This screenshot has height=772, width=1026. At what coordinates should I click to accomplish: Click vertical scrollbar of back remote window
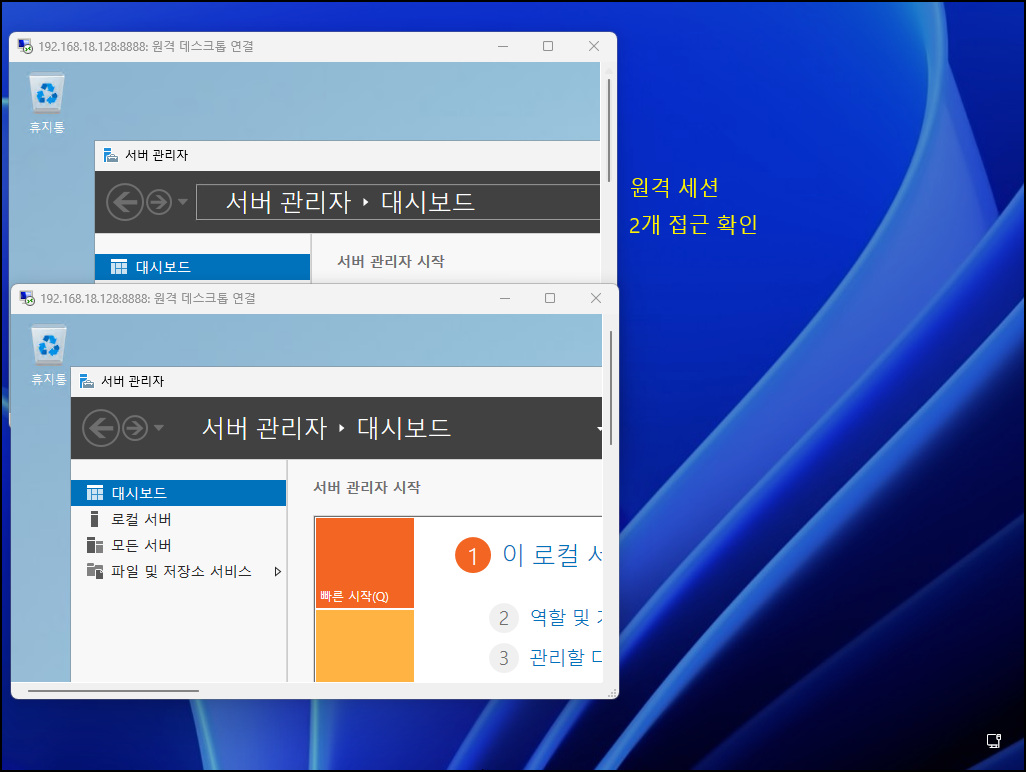point(609,131)
